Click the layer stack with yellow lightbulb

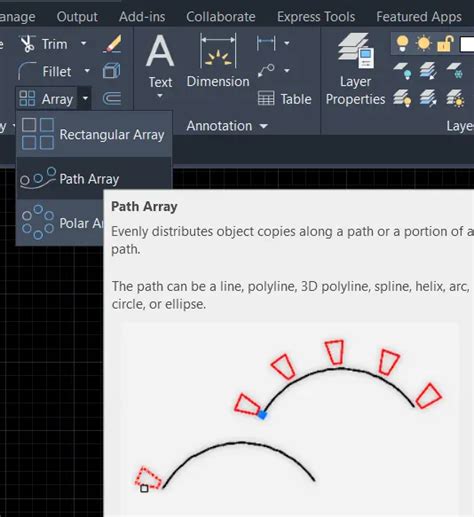(x=402, y=98)
